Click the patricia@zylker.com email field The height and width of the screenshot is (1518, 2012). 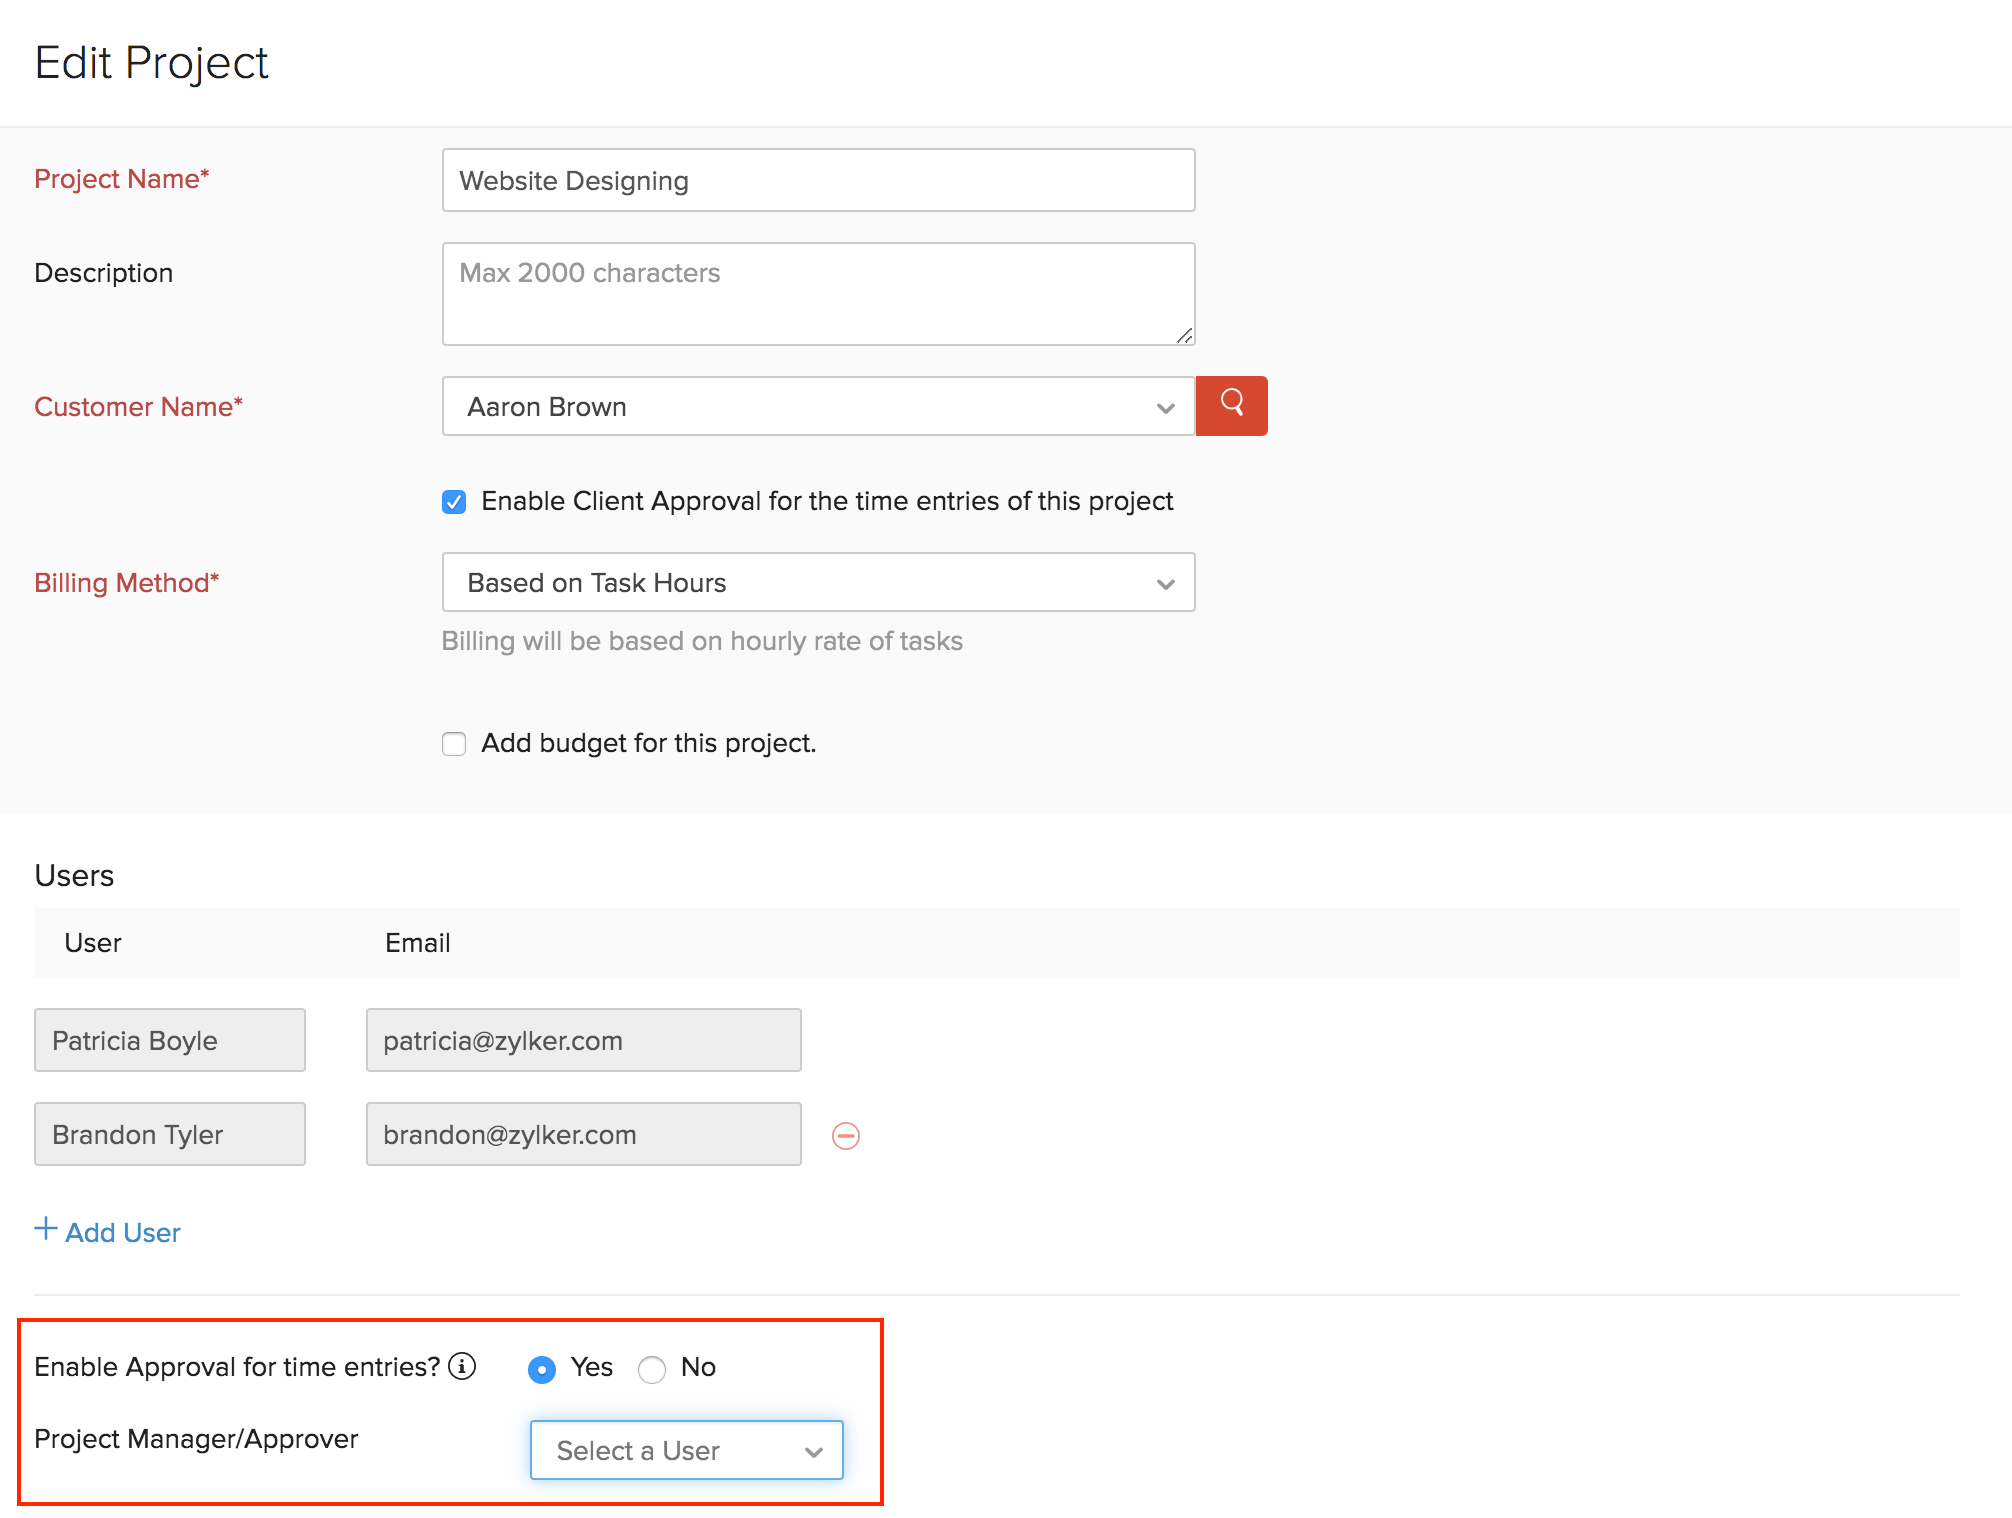coord(583,1040)
